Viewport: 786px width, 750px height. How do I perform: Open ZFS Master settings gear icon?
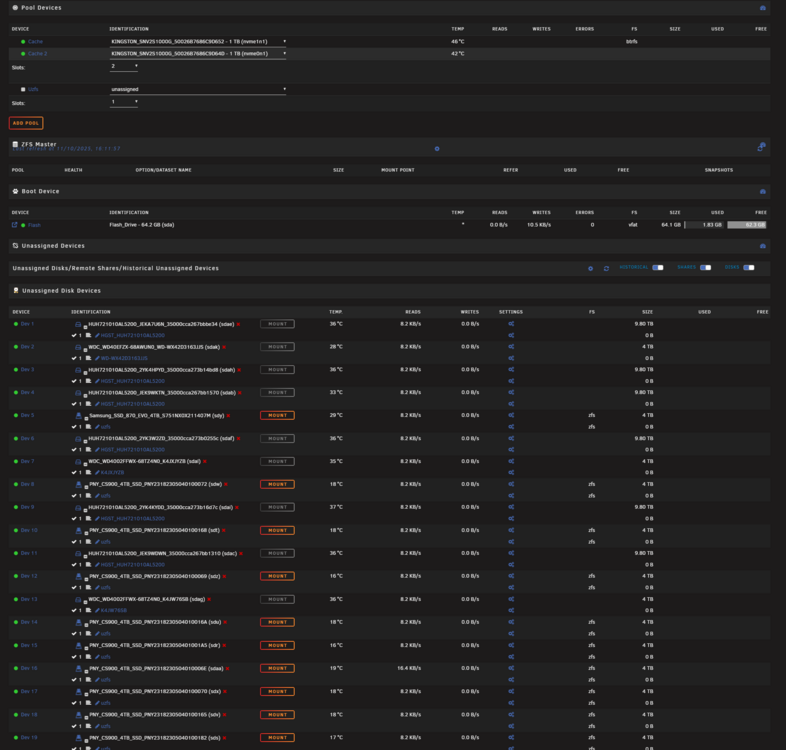coord(437,149)
